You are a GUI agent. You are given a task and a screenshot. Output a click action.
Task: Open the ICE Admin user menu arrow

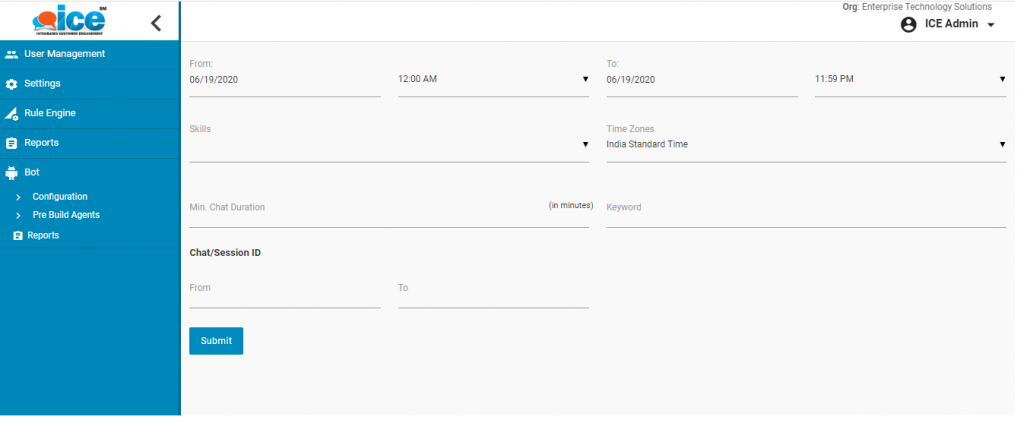pos(990,25)
